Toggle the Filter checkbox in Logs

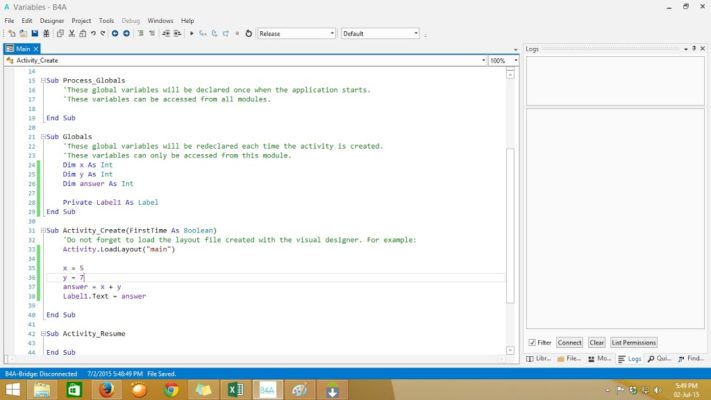tap(532, 342)
